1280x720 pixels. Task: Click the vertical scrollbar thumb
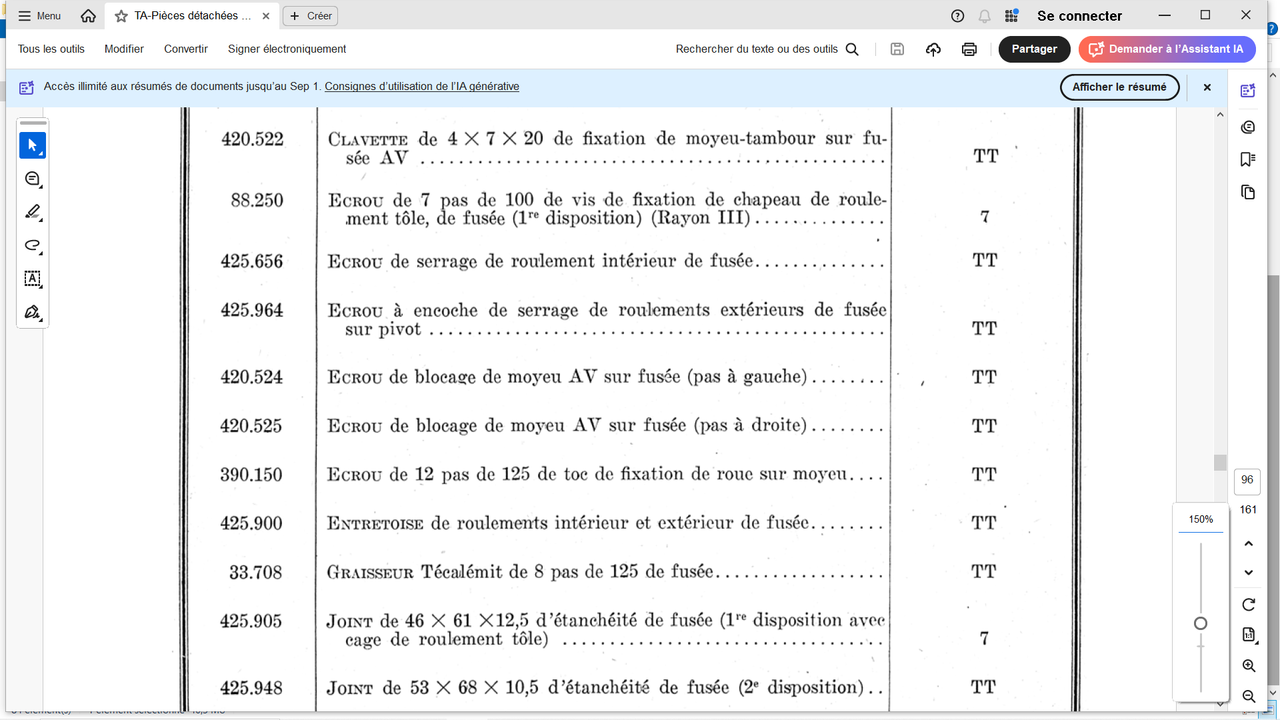(x=1219, y=462)
